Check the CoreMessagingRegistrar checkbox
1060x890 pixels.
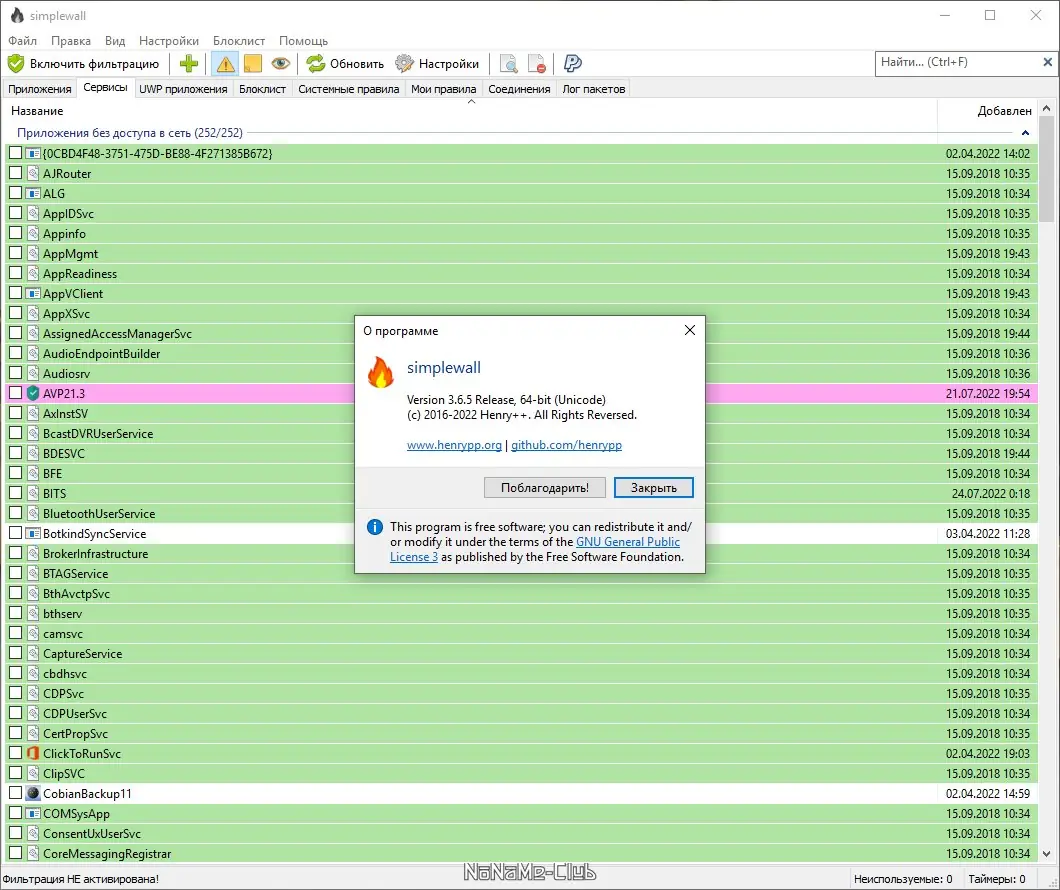(x=16, y=853)
